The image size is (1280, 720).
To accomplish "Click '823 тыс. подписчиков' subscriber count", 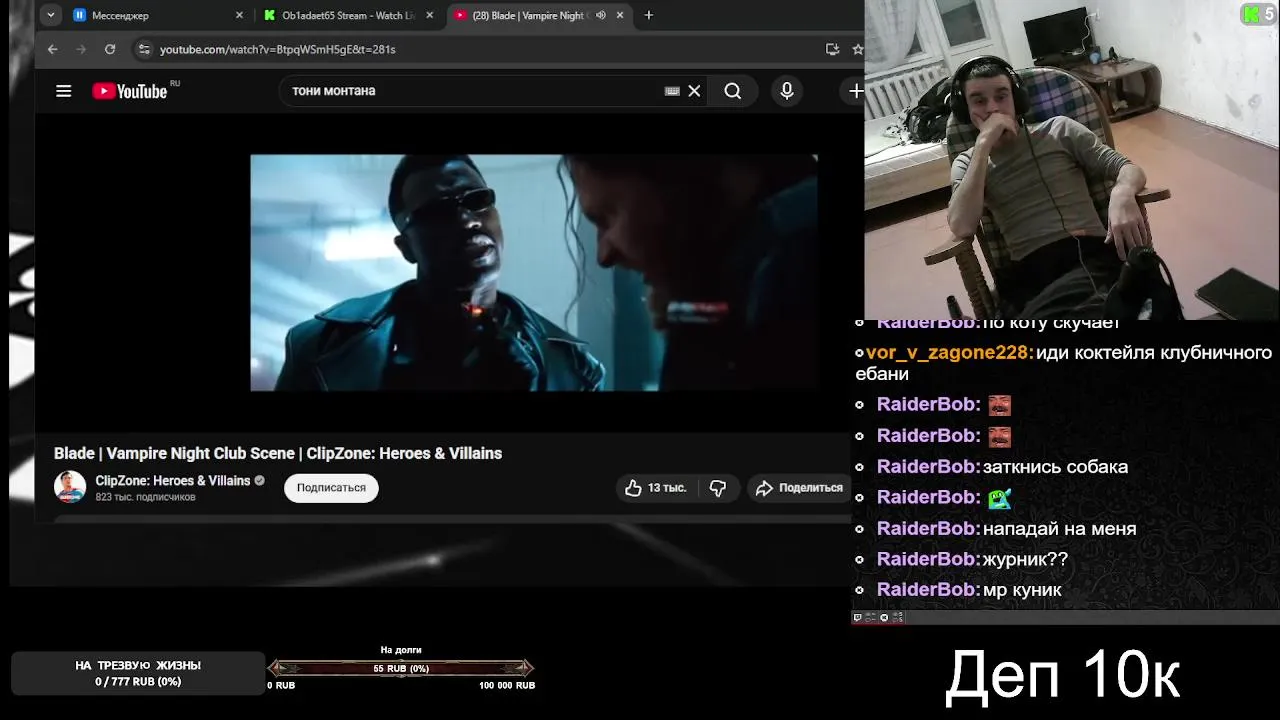I will coord(145,497).
